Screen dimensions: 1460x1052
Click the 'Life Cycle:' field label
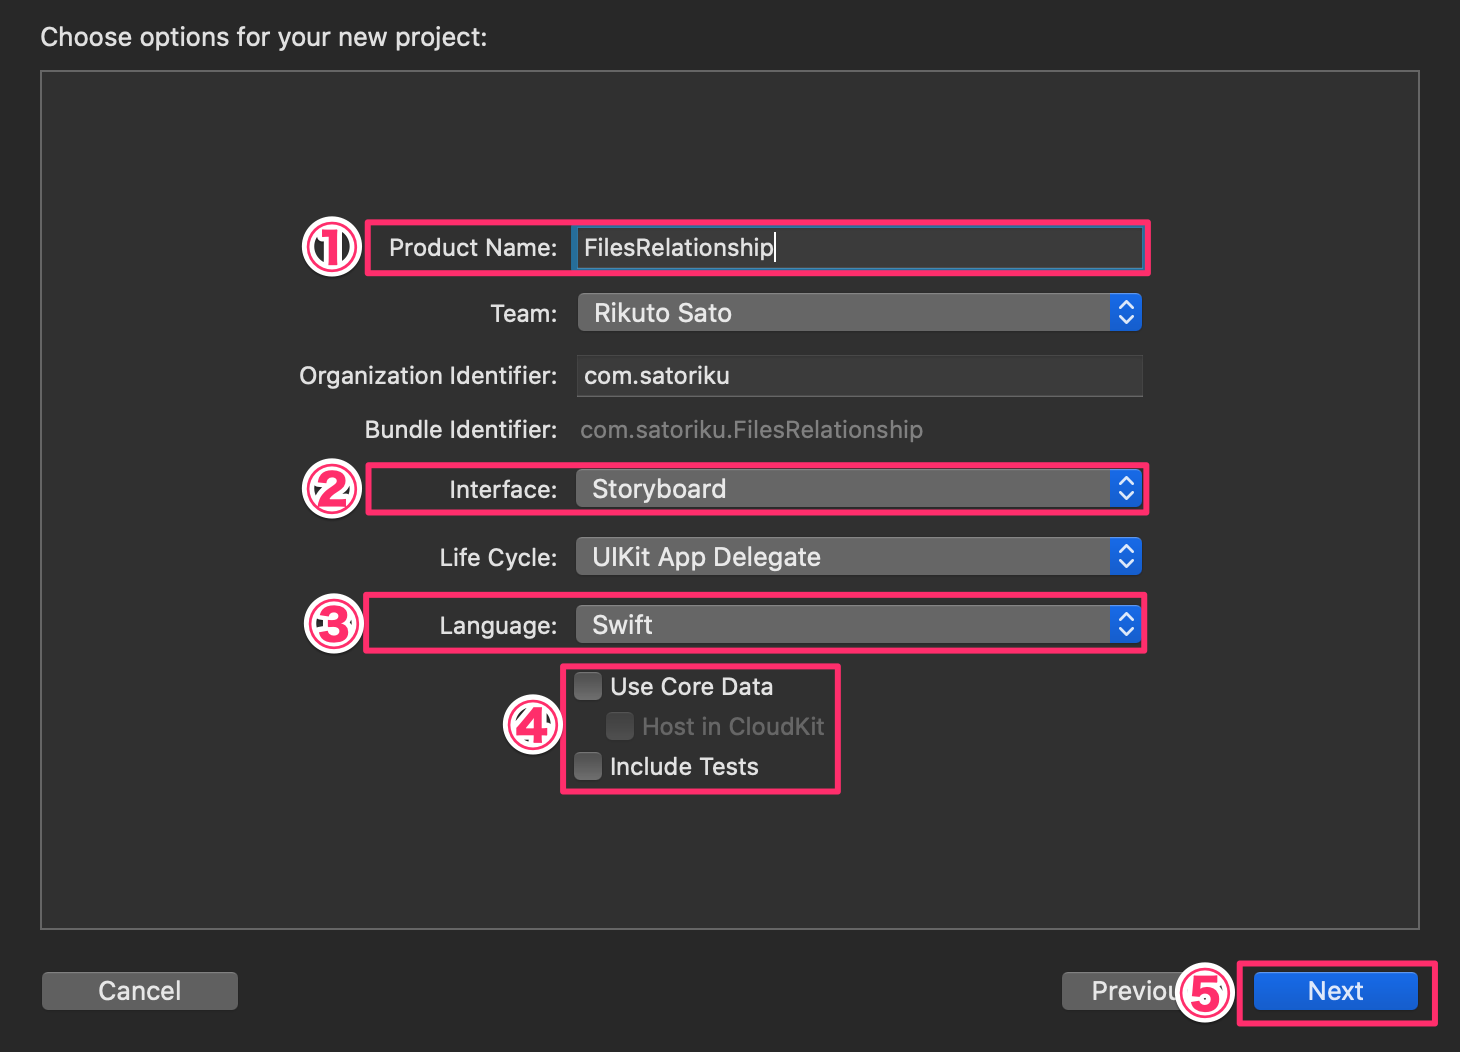[498, 558]
